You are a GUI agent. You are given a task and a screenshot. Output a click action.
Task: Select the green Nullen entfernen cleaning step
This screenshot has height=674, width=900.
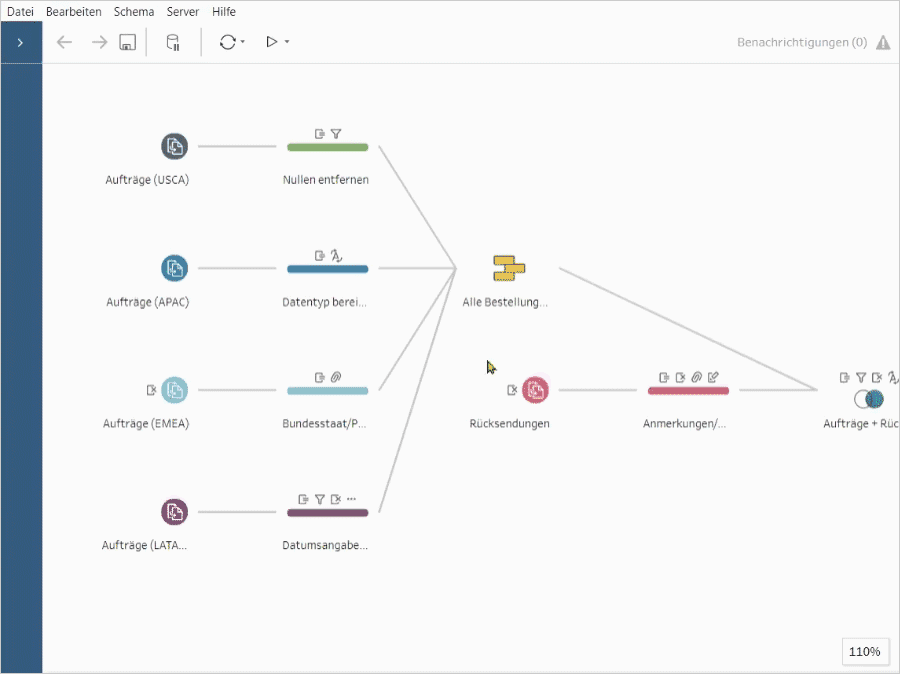pyautogui.click(x=327, y=146)
